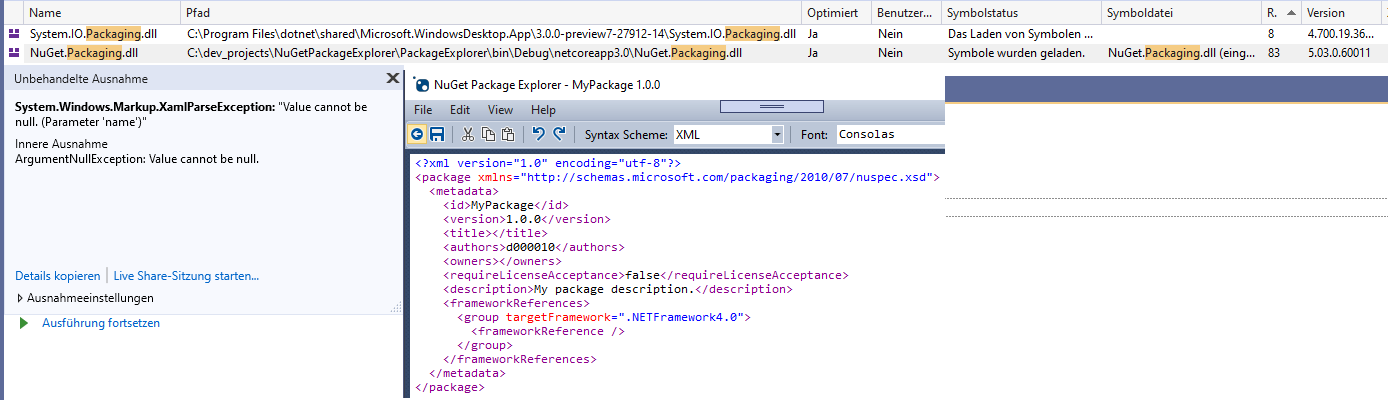Click Live Share-Sitzung starten link
Viewport: 1388px width, 400px height.
coord(186,276)
